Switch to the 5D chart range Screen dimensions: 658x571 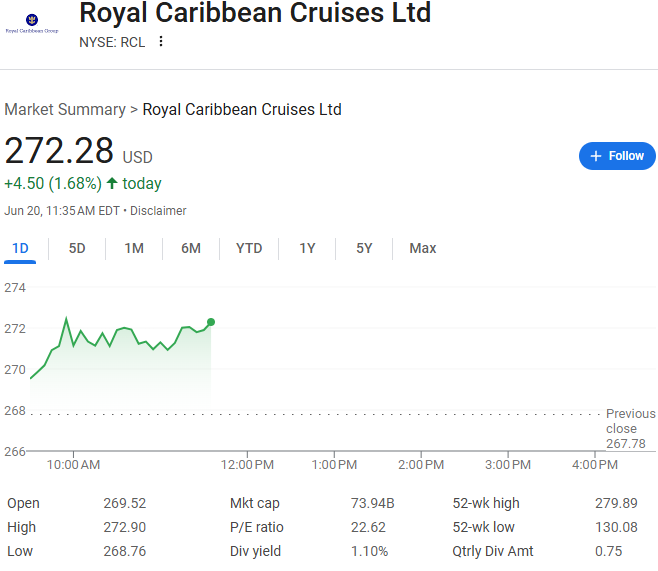click(x=77, y=248)
